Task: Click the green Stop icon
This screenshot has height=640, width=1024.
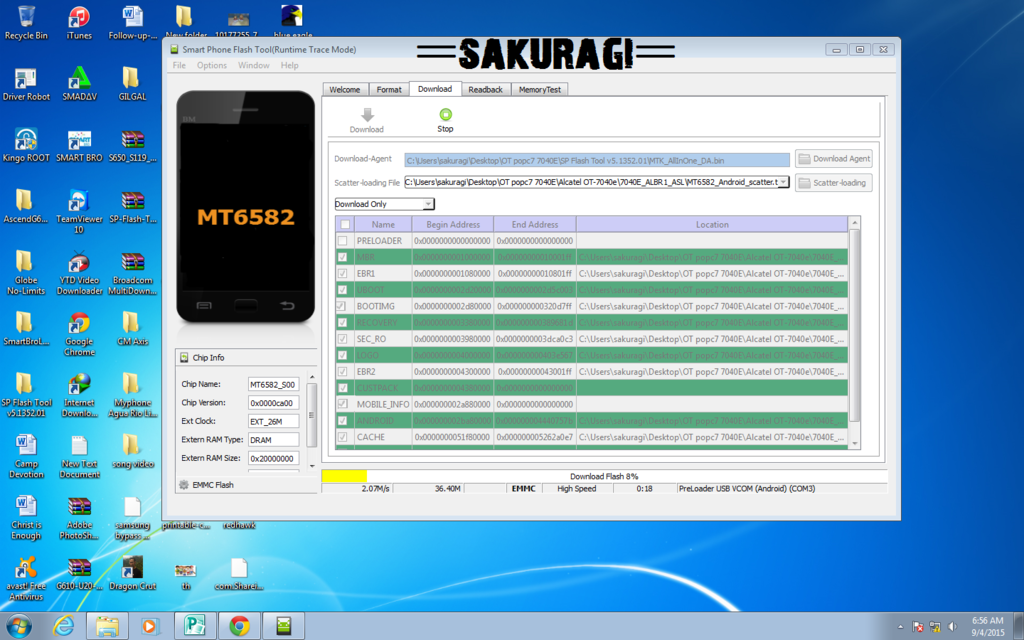Action: pos(445,115)
